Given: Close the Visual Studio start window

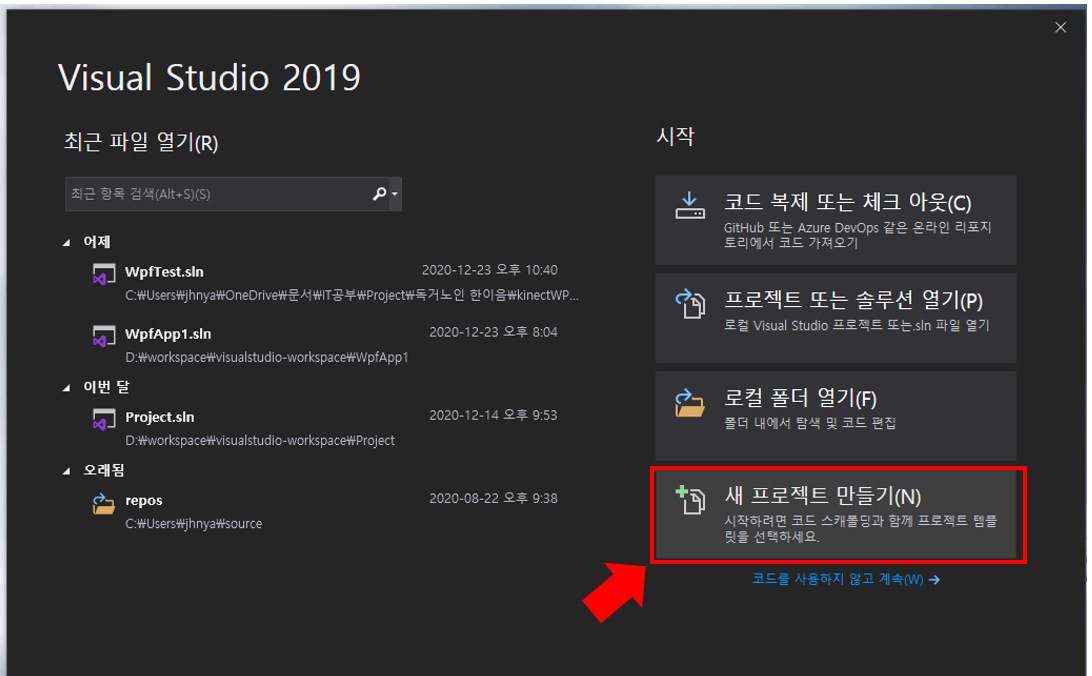Looking at the screenshot, I should 1060,27.
